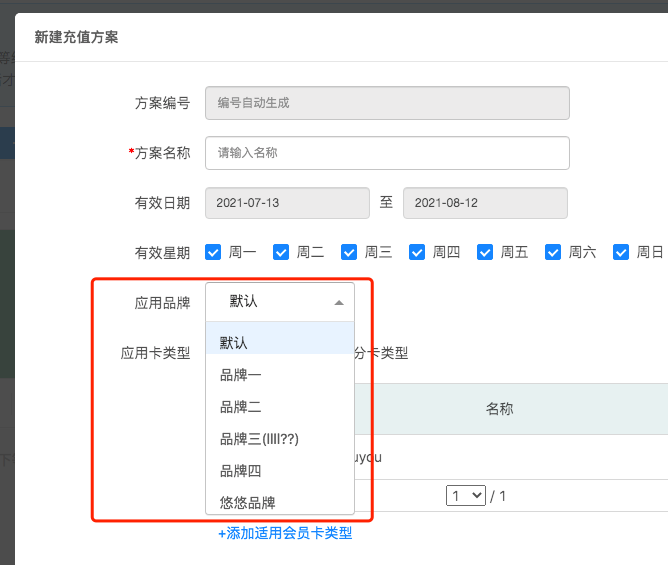
Task: Open the end date 2021-08-12 field
Action: [485, 203]
